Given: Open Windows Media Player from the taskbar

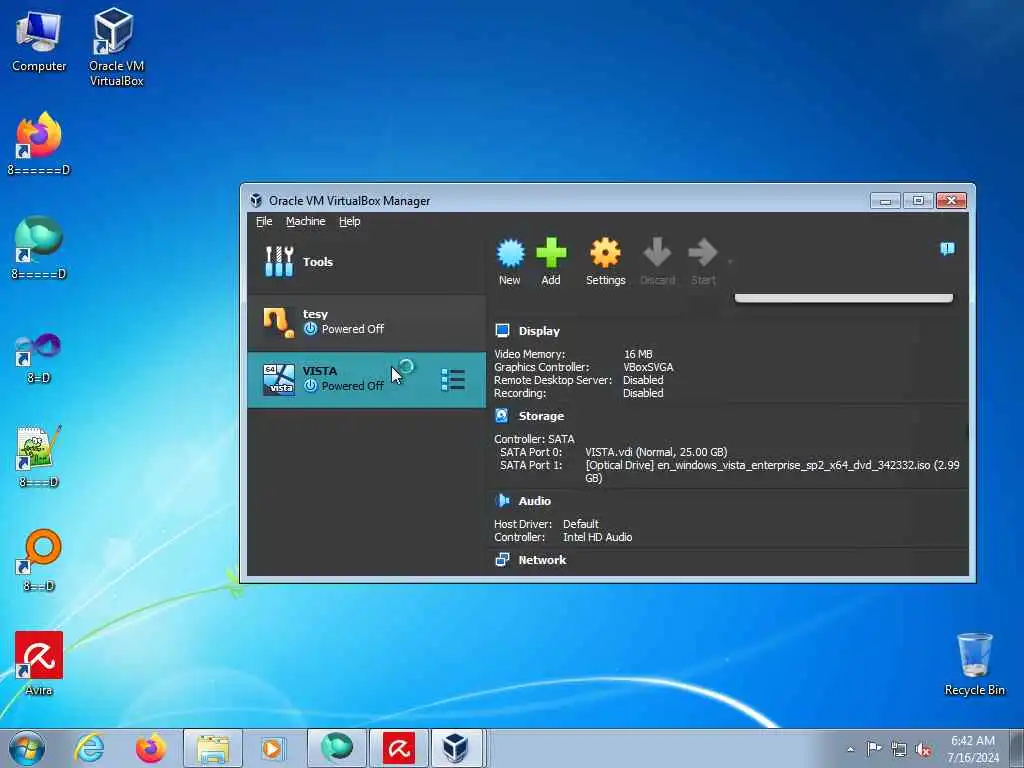Looking at the screenshot, I should [272, 748].
